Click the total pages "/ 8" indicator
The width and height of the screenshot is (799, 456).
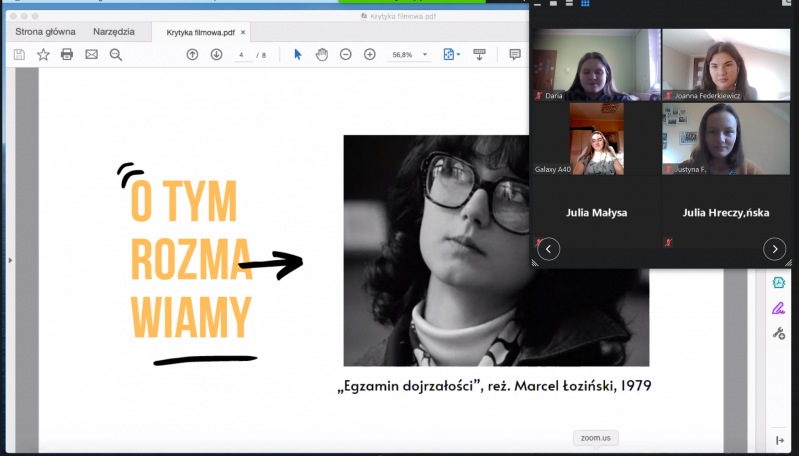click(x=261, y=55)
